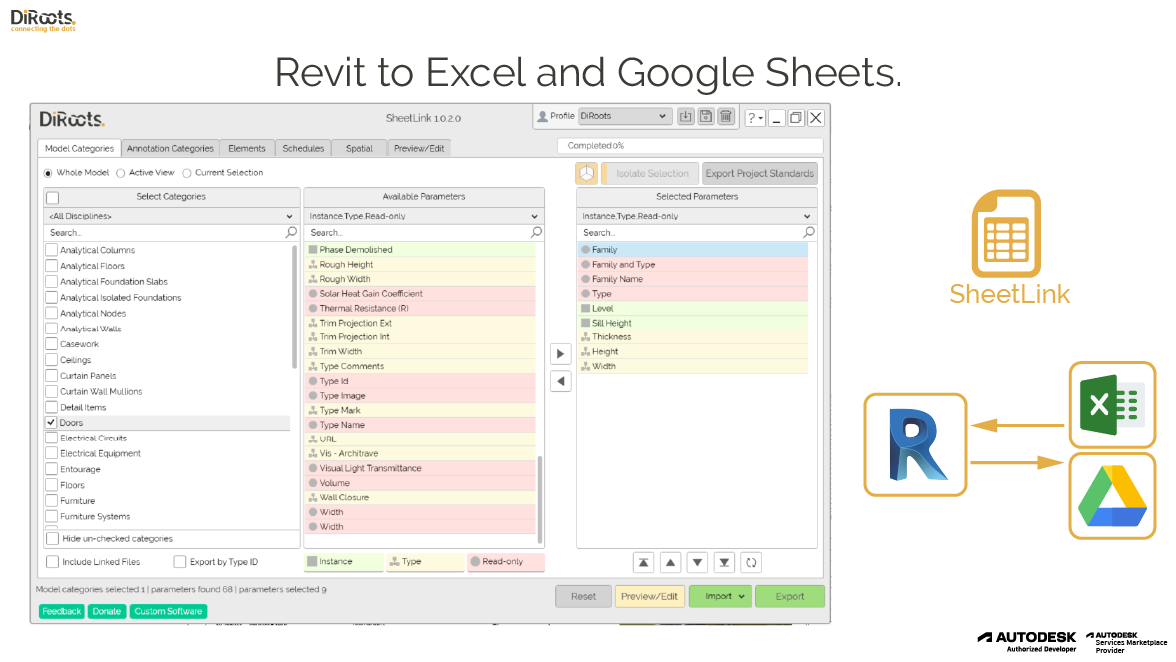Select the Active View radio button
This screenshot has width=1176, height=662.
pos(121,173)
